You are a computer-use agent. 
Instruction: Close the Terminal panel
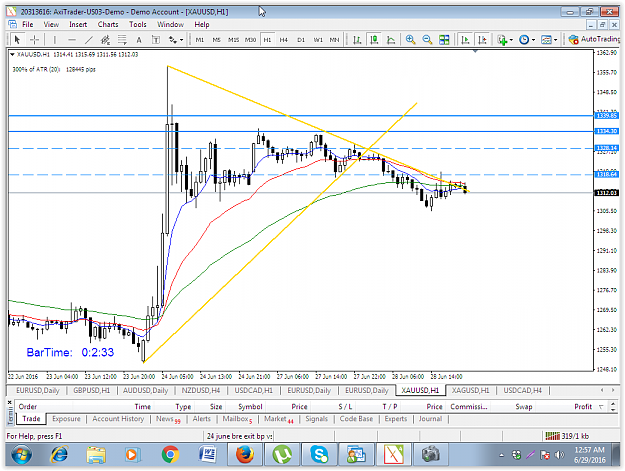(10, 402)
